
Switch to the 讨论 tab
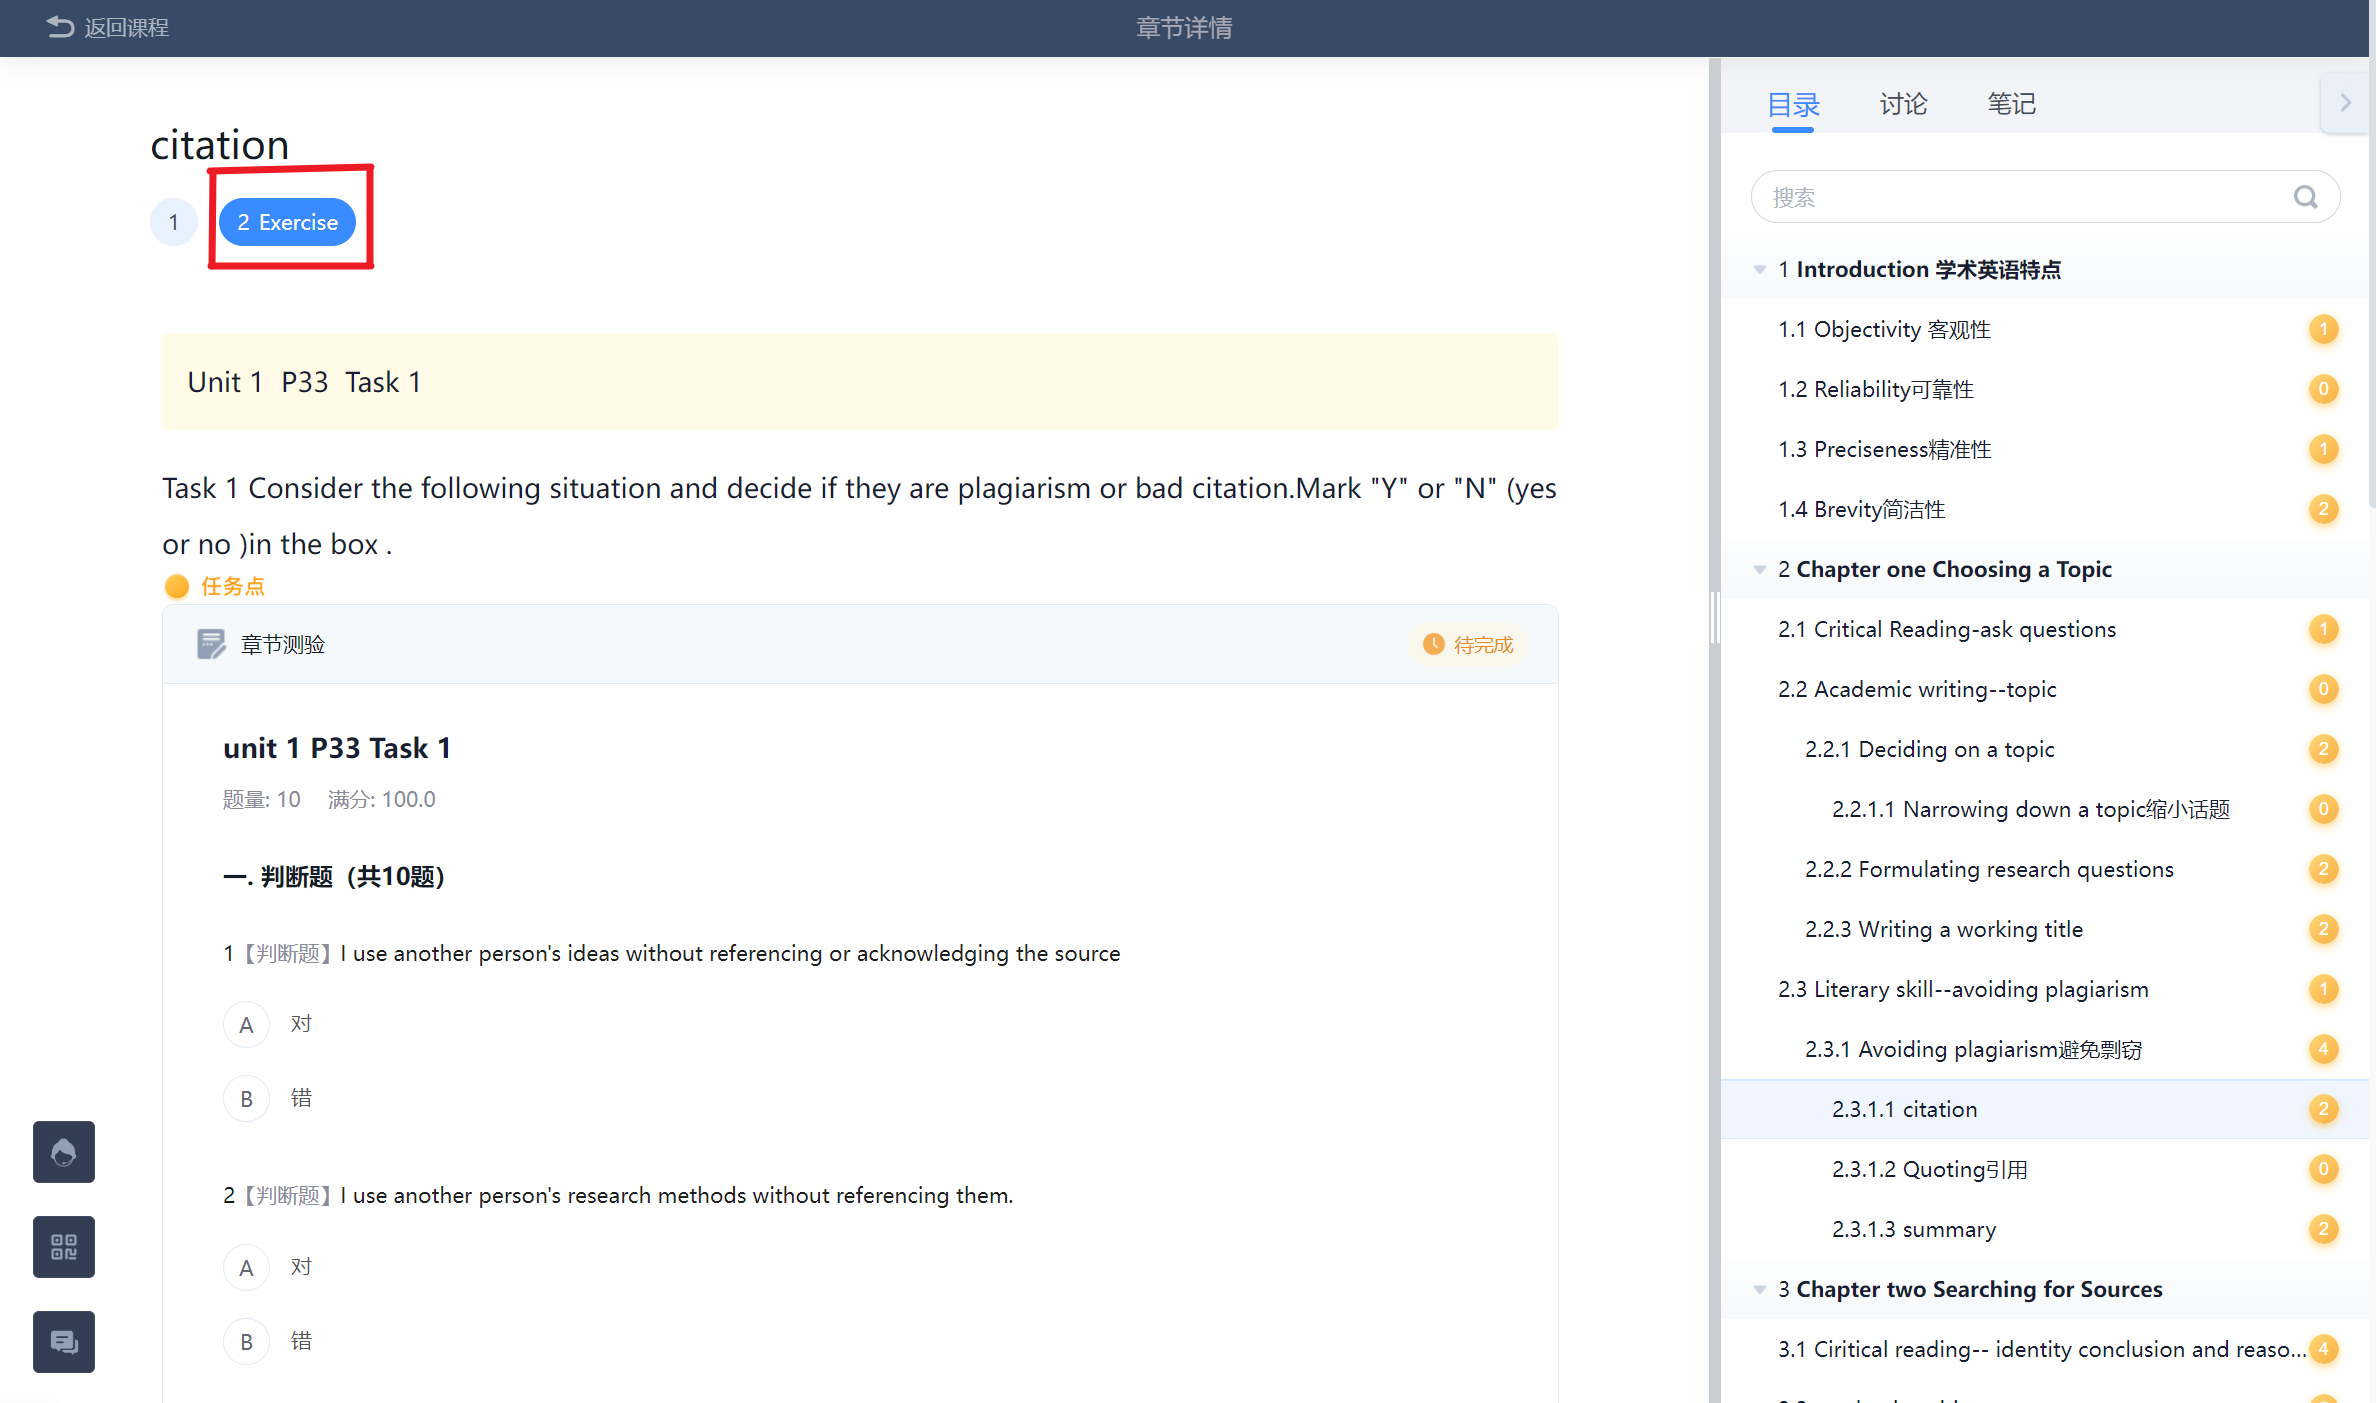(x=1902, y=104)
